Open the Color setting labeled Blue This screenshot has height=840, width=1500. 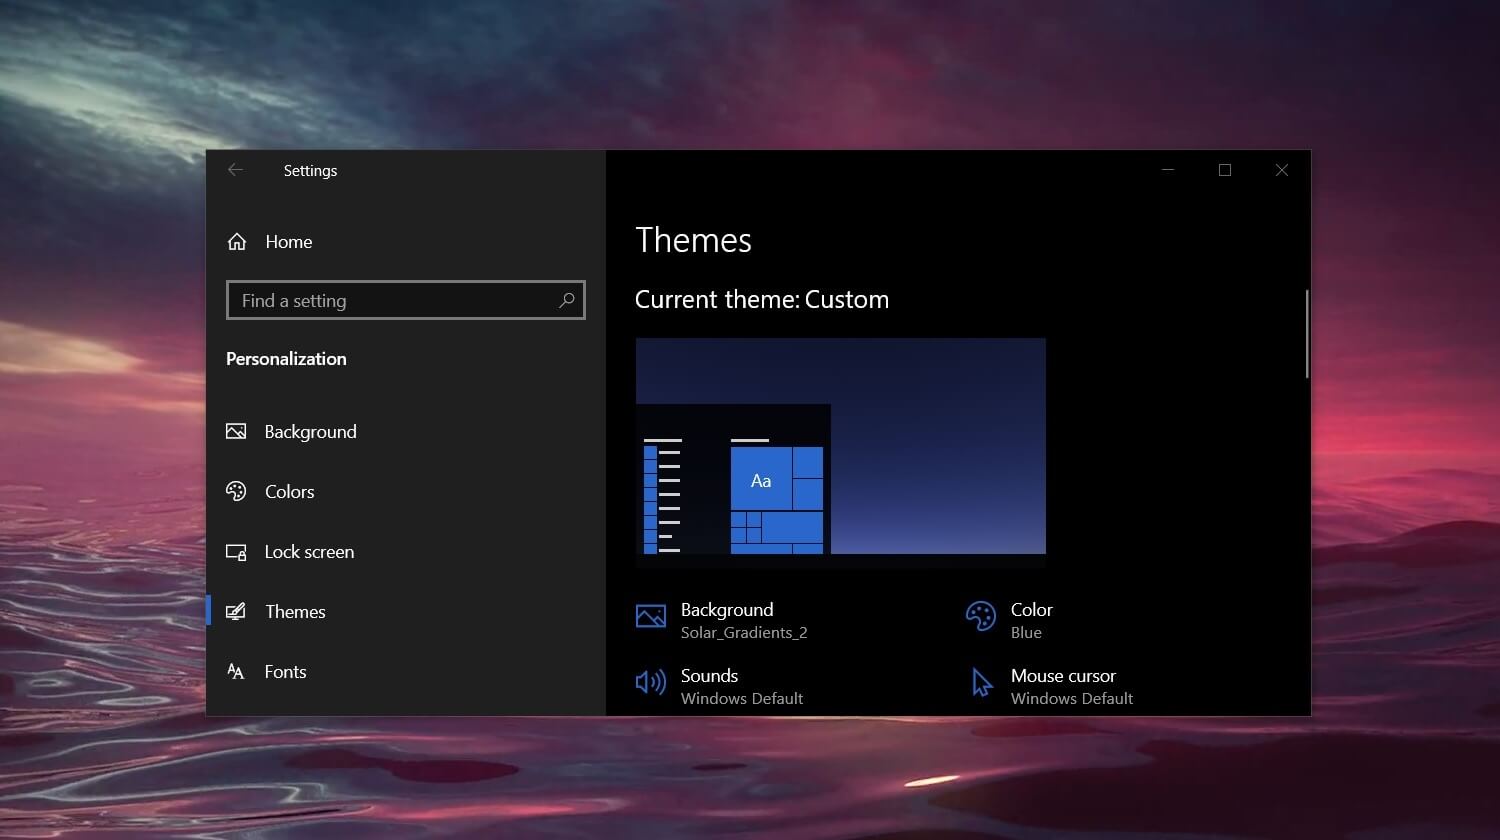(x=1031, y=620)
